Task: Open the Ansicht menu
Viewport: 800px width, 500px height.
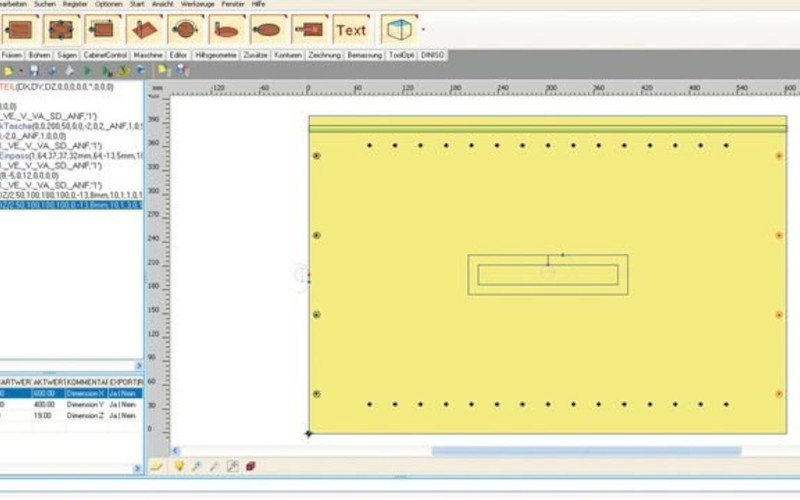Action: click(x=163, y=4)
